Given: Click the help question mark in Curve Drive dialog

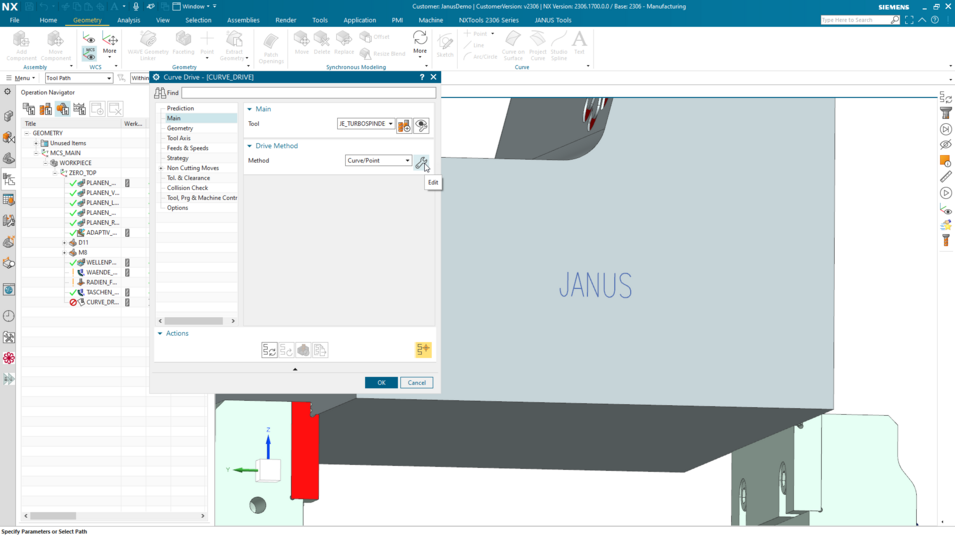Looking at the screenshot, I should [x=421, y=77].
